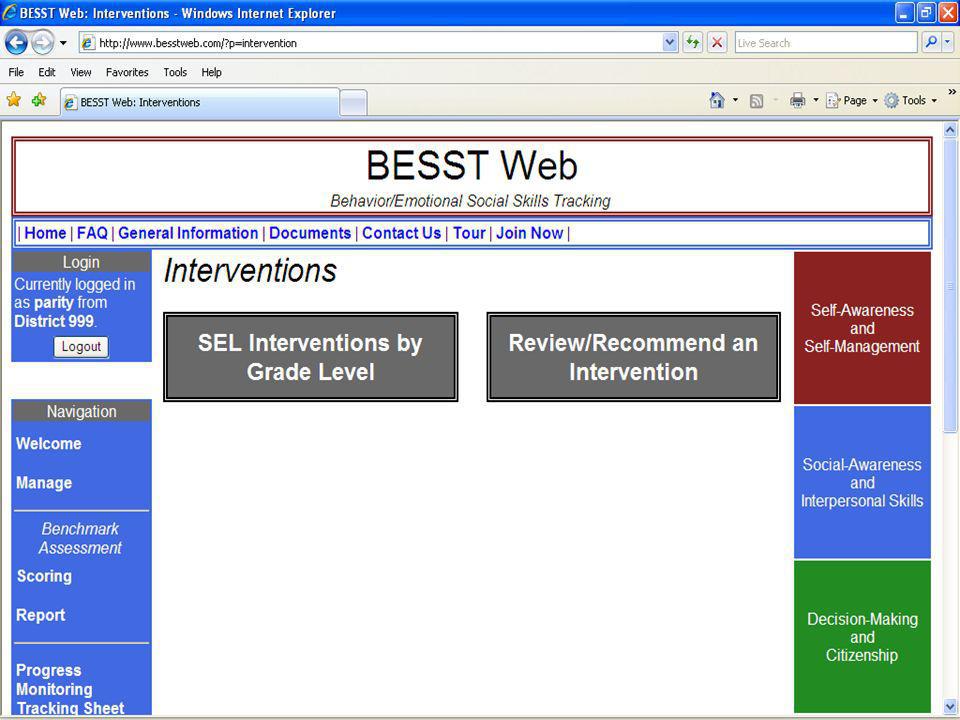Click the vertical scrollbar thumb
The image size is (960, 720).
[950, 285]
